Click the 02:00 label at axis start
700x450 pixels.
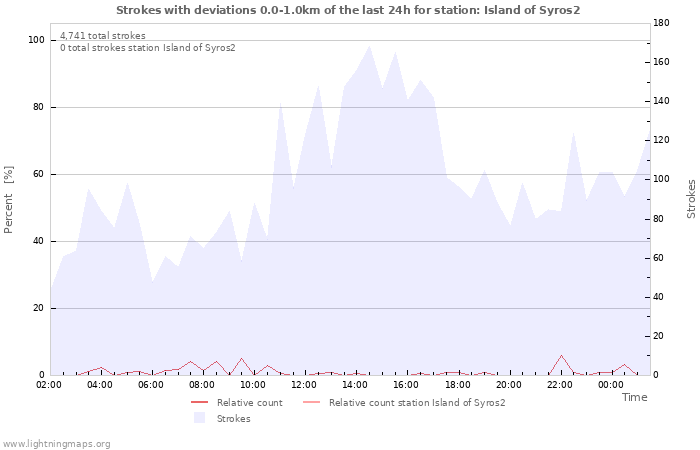click(x=49, y=384)
